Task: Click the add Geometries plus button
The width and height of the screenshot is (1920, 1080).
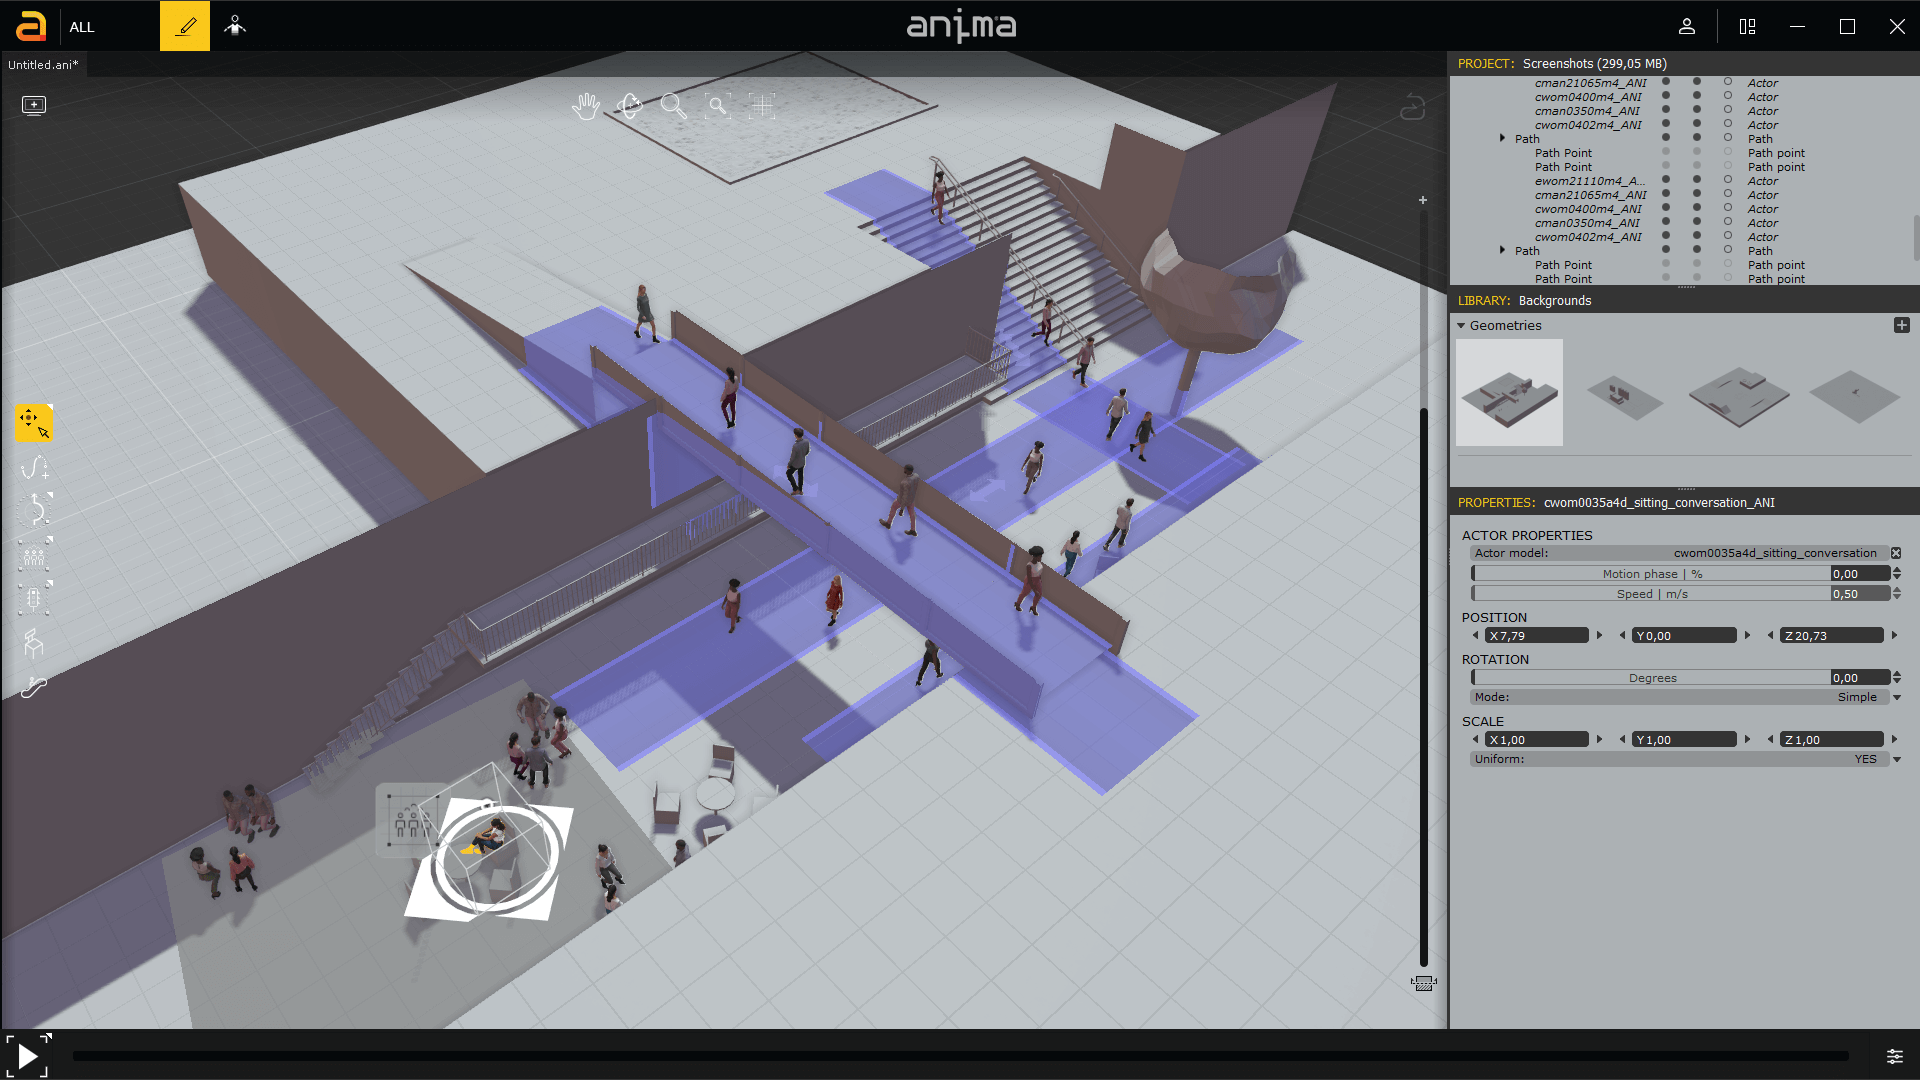Action: click(1902, 325)
